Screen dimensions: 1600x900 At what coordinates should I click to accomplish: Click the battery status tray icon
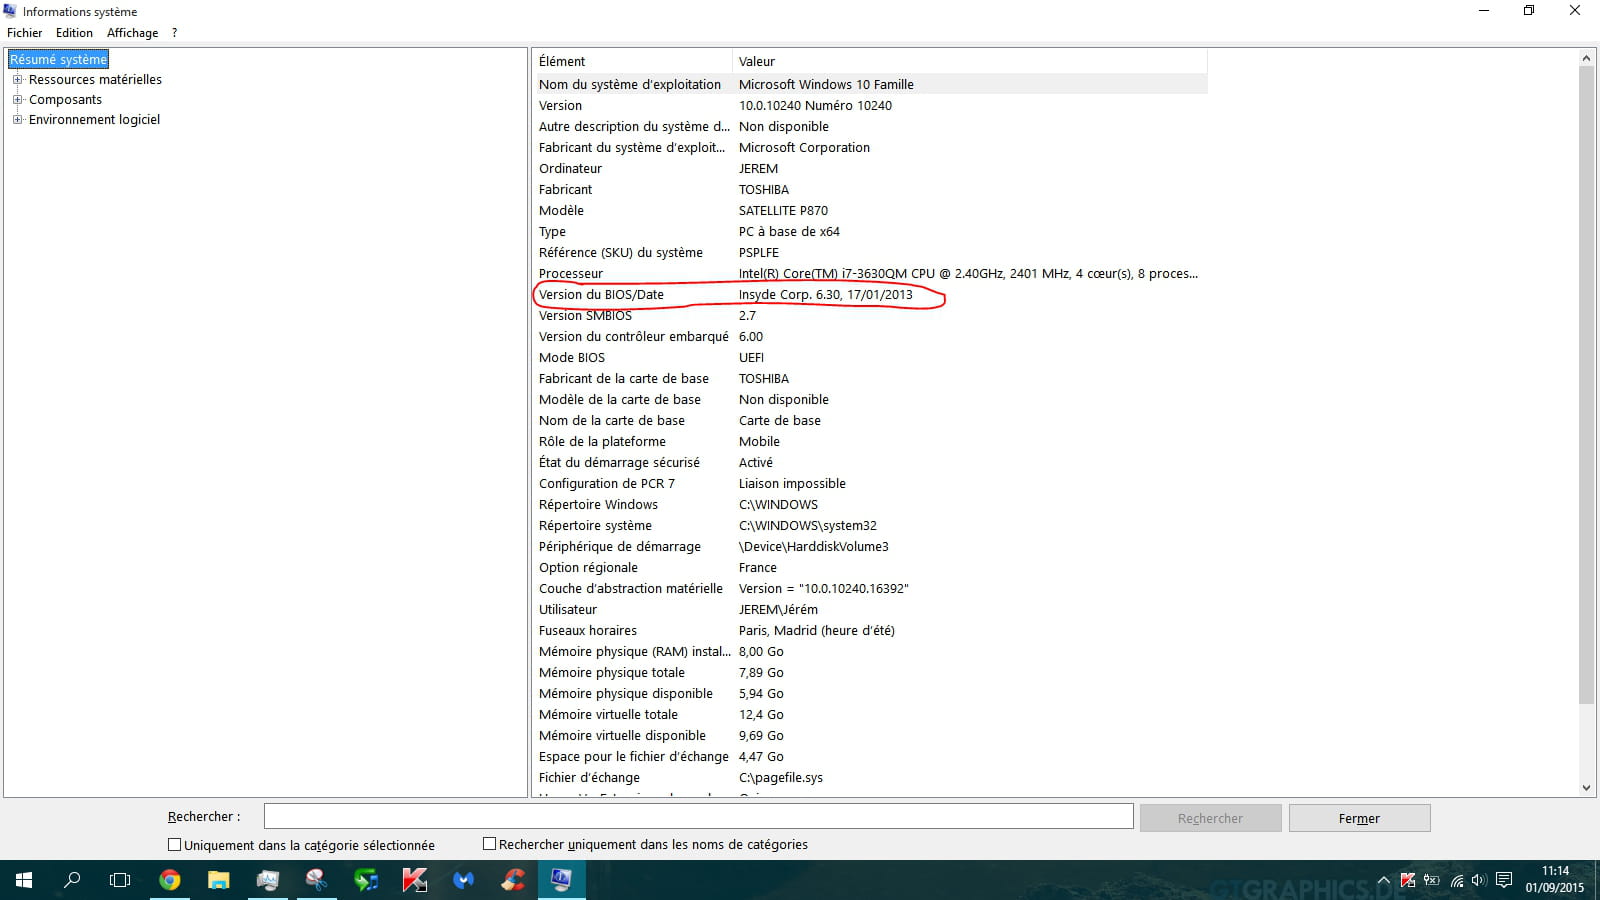point(1432,881)
